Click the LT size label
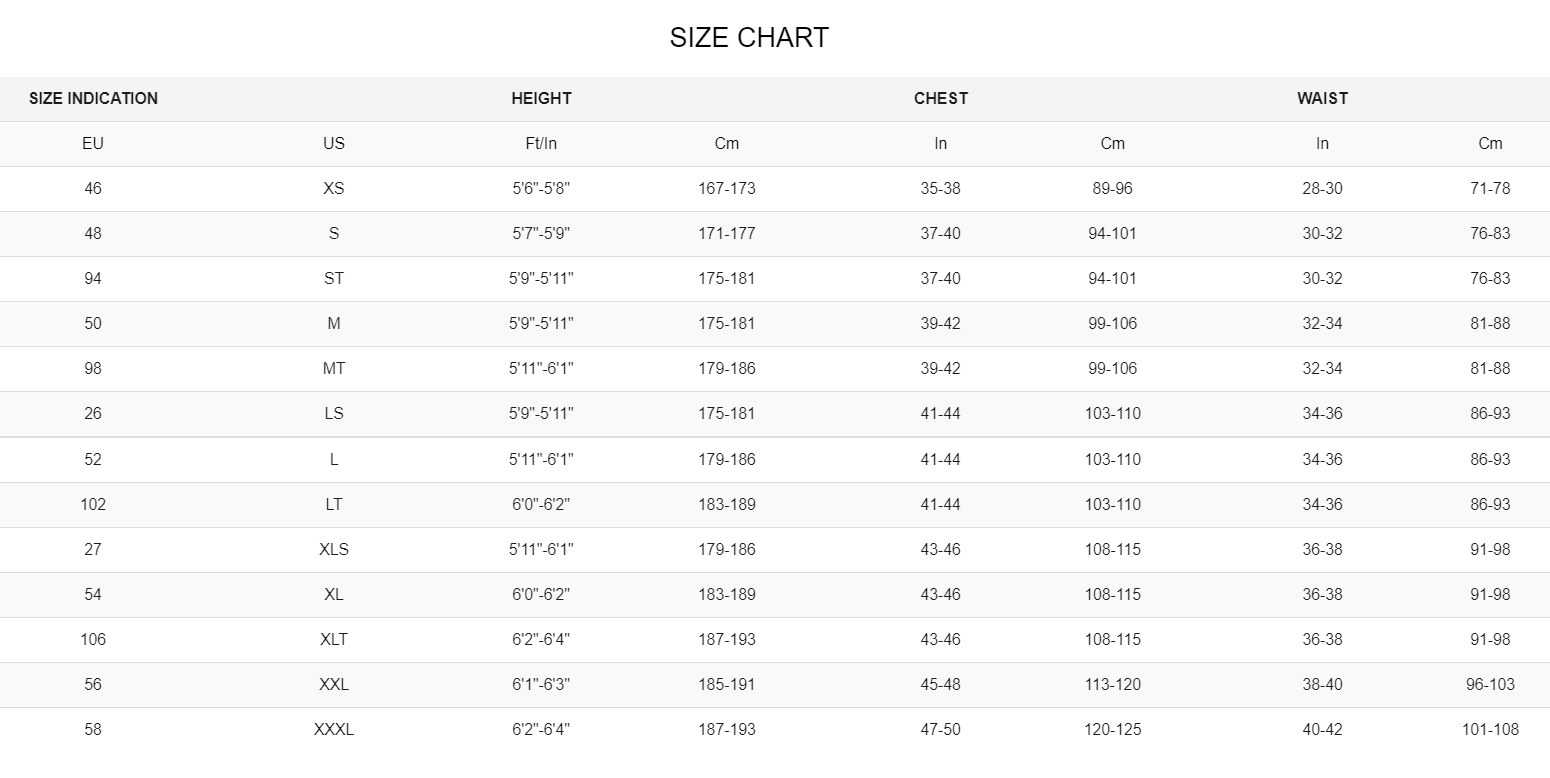The height and width of the screenshot is (778, 1550). click(x=334, y=504)
